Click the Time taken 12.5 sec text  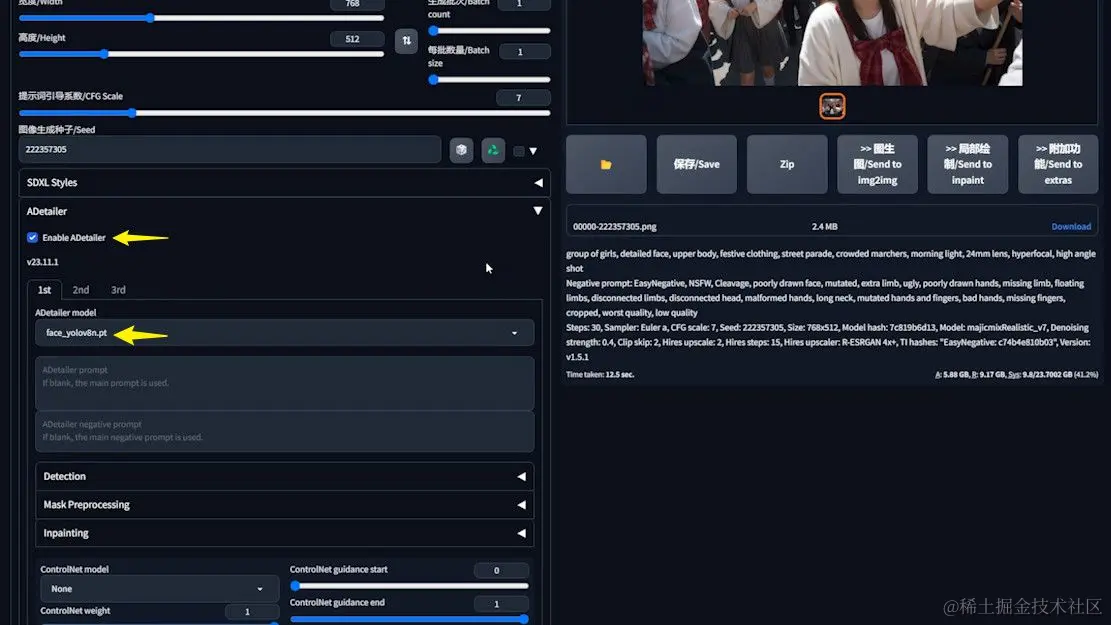point(599,374)
